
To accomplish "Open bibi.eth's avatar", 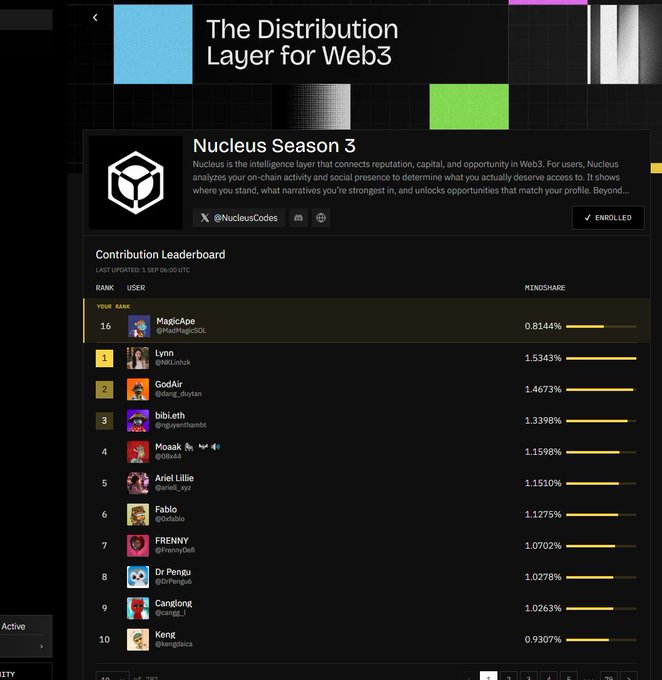I will click(138, 421).
